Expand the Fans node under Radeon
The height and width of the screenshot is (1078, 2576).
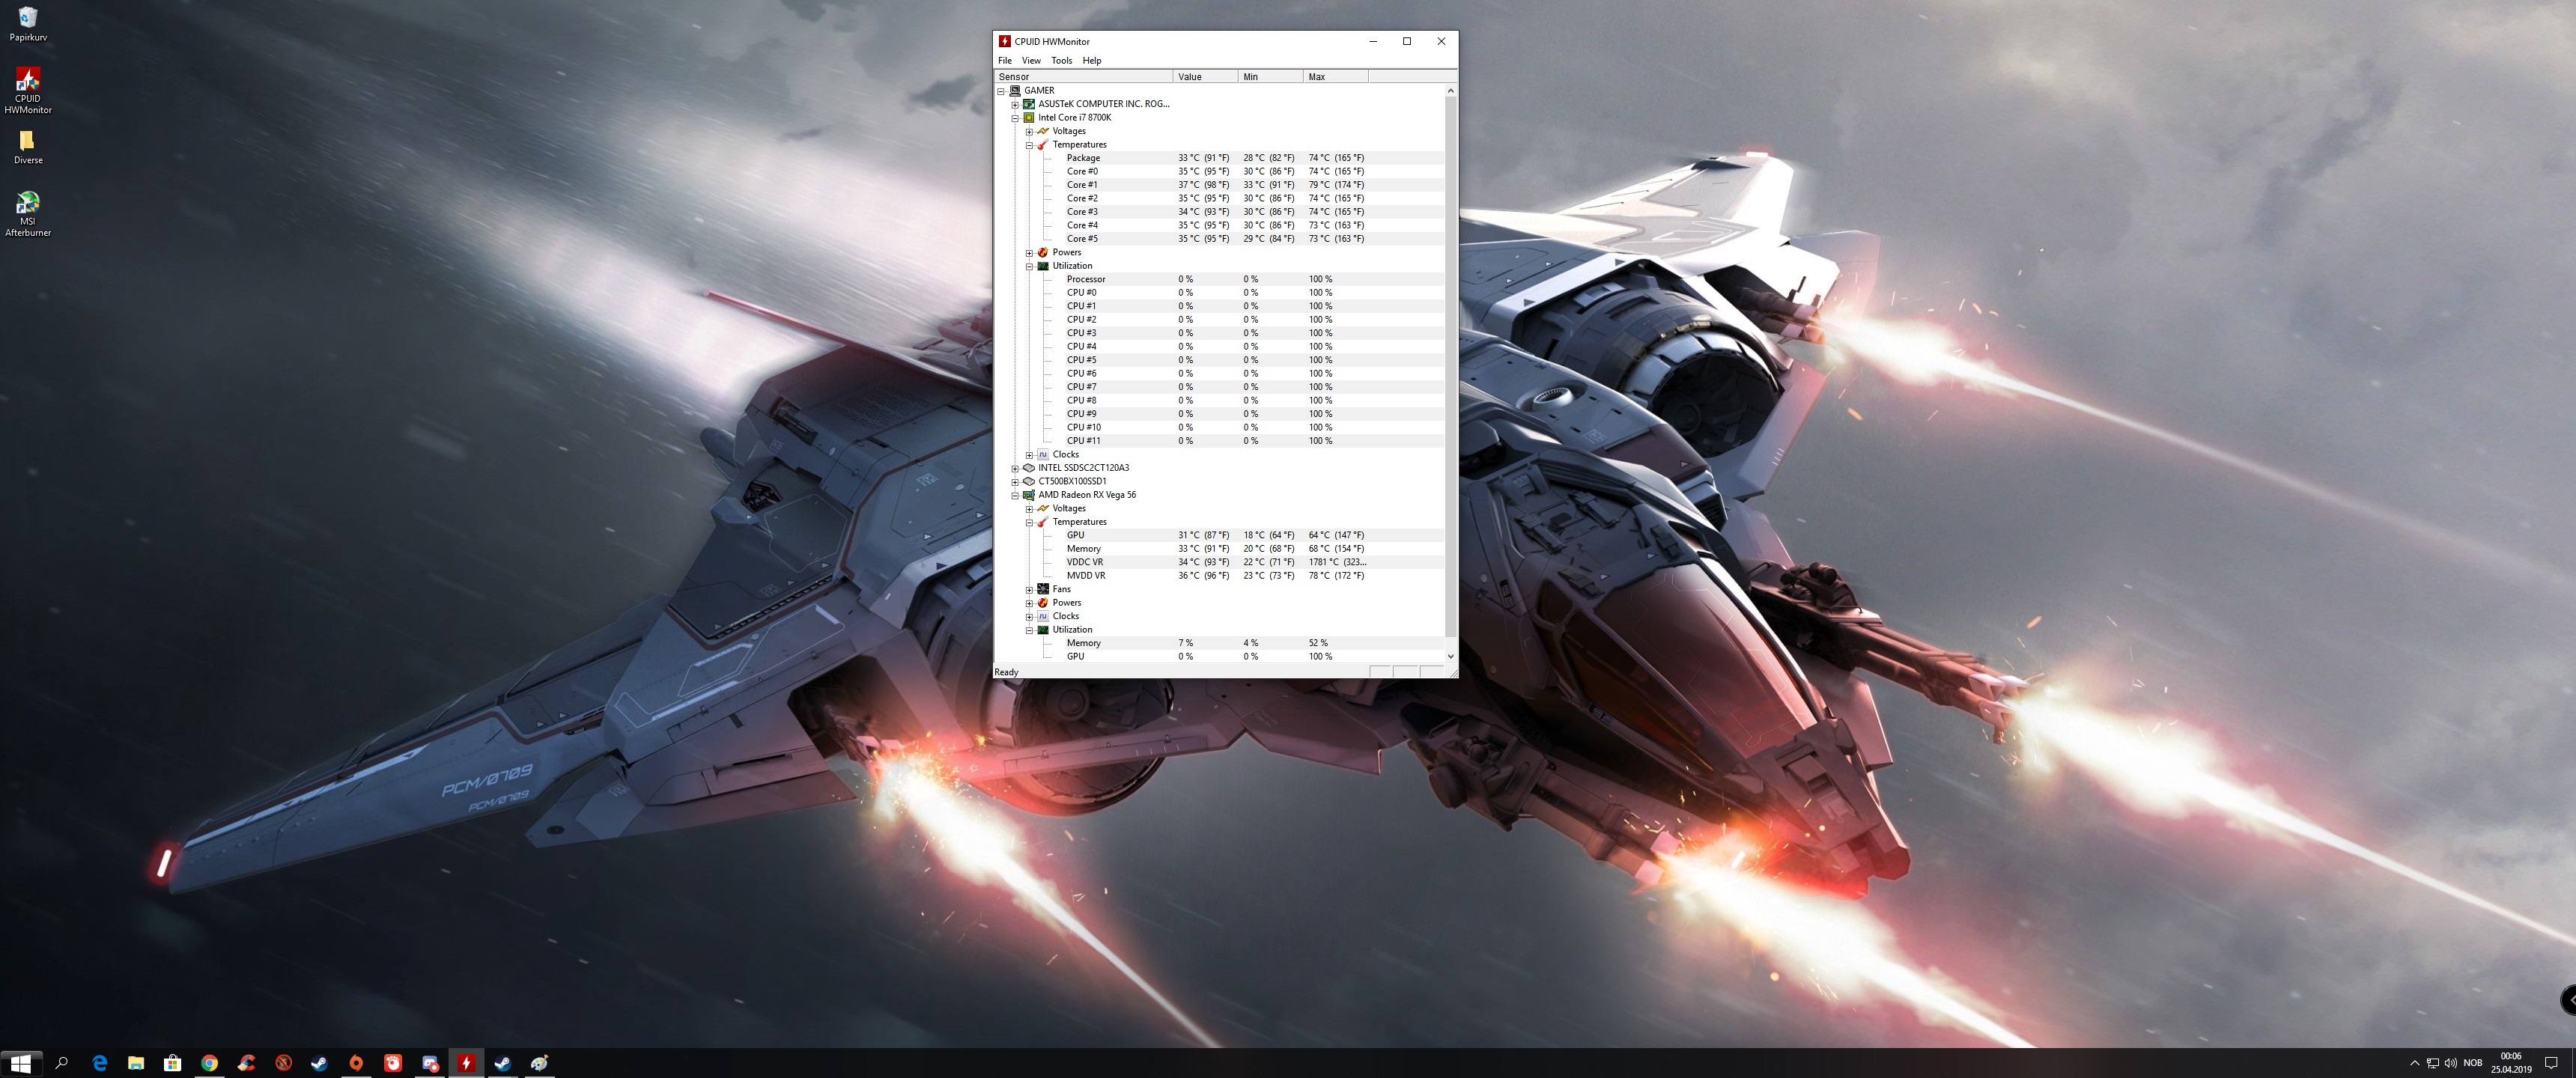point(1029,590)
